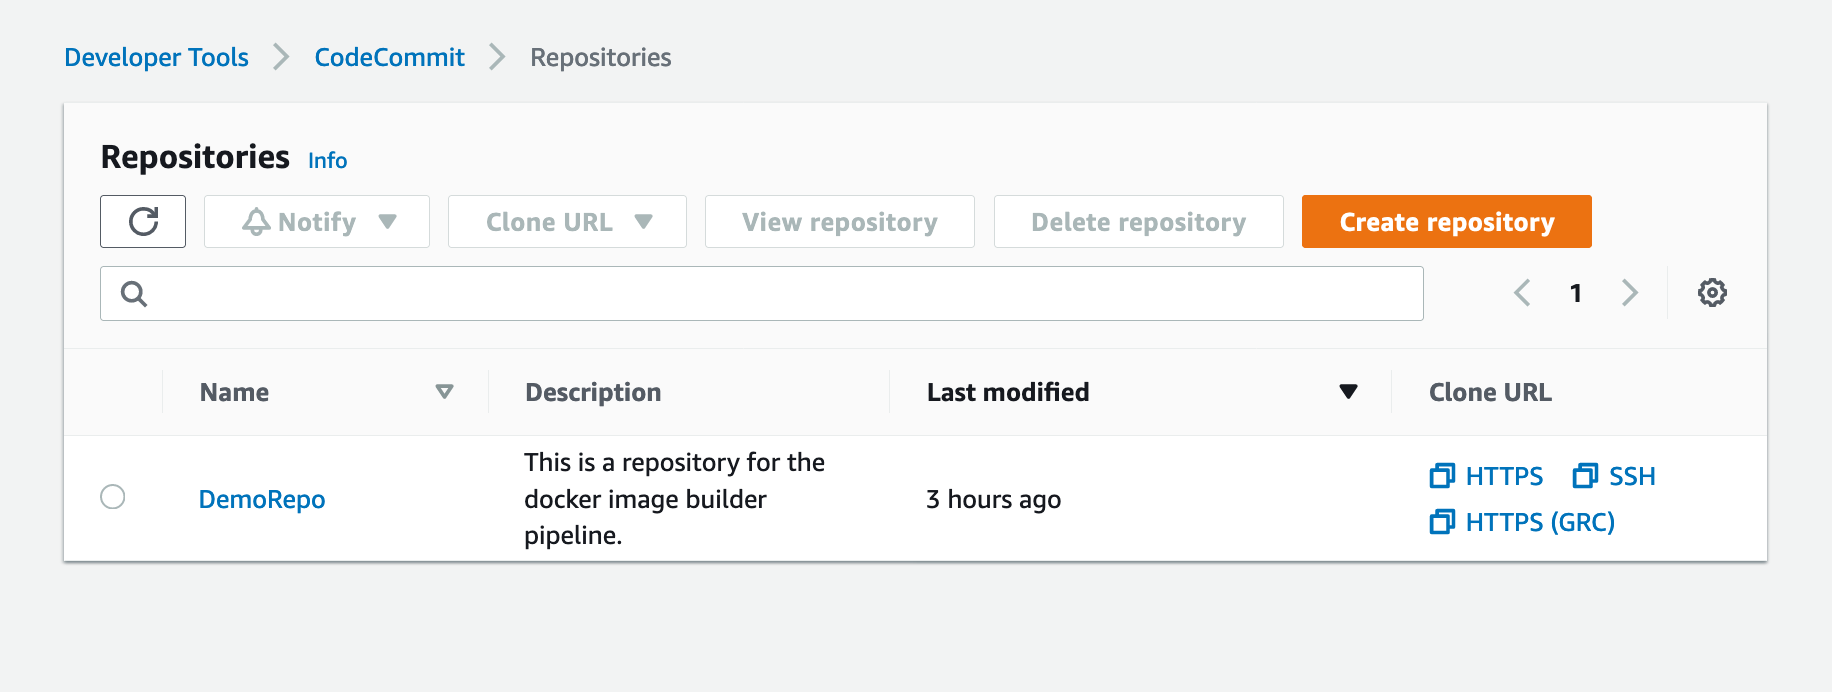Select the DemoRepo row radio button
The height and width of the screenshot is (692, 1832).
tap(113, 497)
